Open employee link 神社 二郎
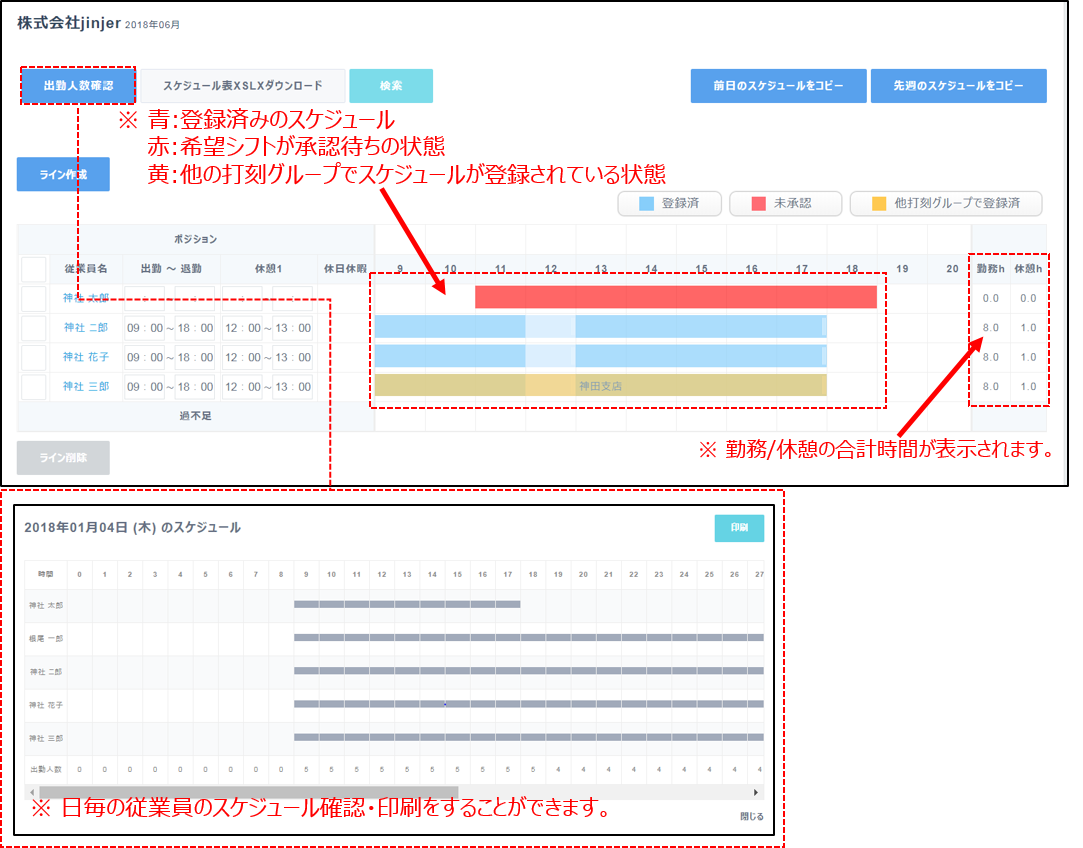This screenshot has height=848, width=1083. pos(86,328)
